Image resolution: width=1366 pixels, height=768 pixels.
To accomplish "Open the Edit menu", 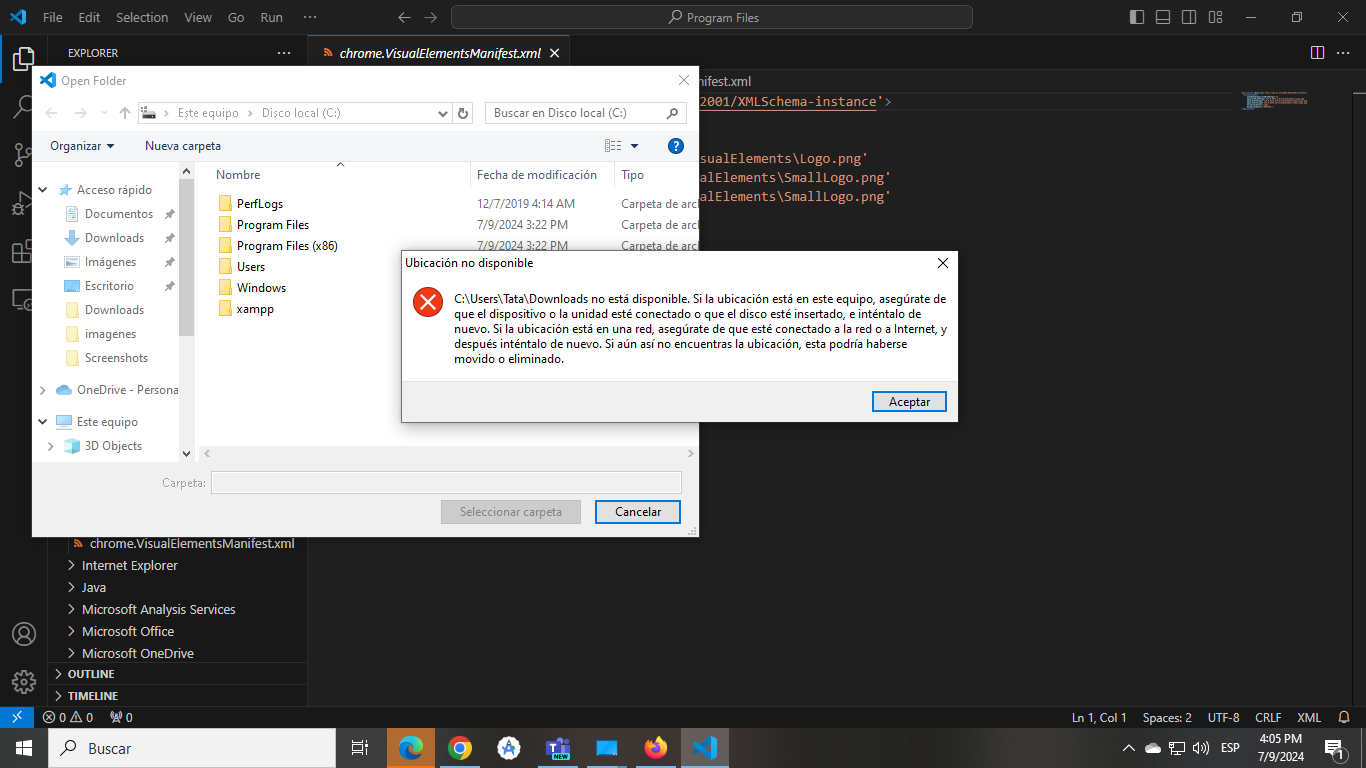I will [89, 17].
